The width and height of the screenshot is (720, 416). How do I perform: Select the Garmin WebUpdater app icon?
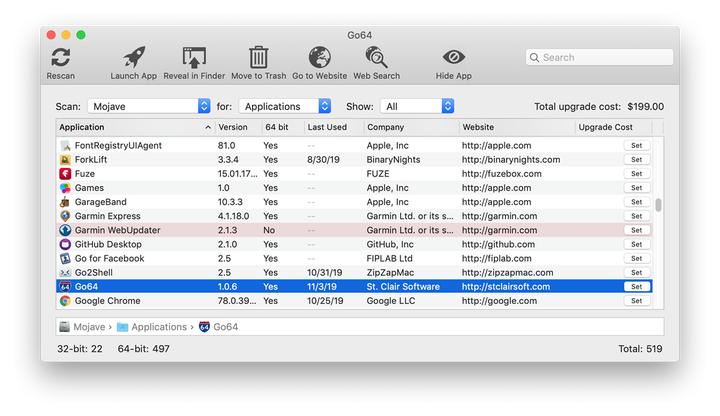coord(65,230)
